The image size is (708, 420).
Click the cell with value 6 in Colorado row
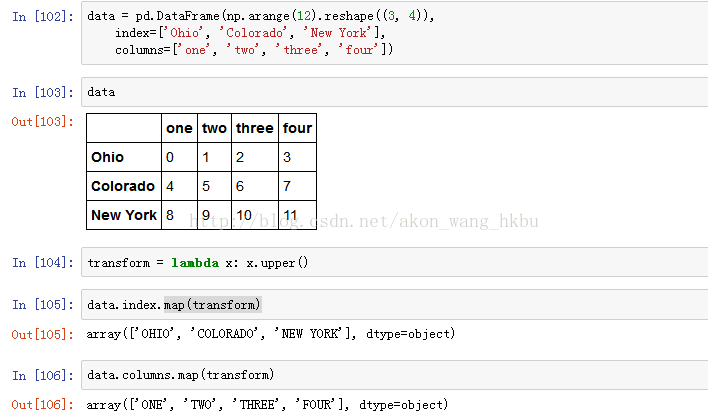pos(255,186)
